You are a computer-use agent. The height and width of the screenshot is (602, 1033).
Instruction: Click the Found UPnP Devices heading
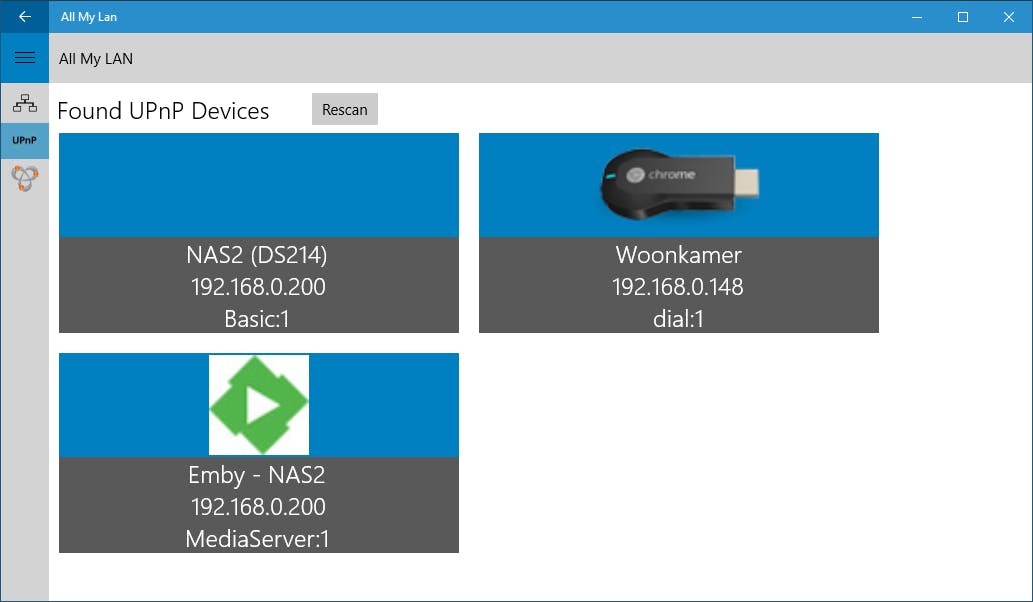coord(163,111)
